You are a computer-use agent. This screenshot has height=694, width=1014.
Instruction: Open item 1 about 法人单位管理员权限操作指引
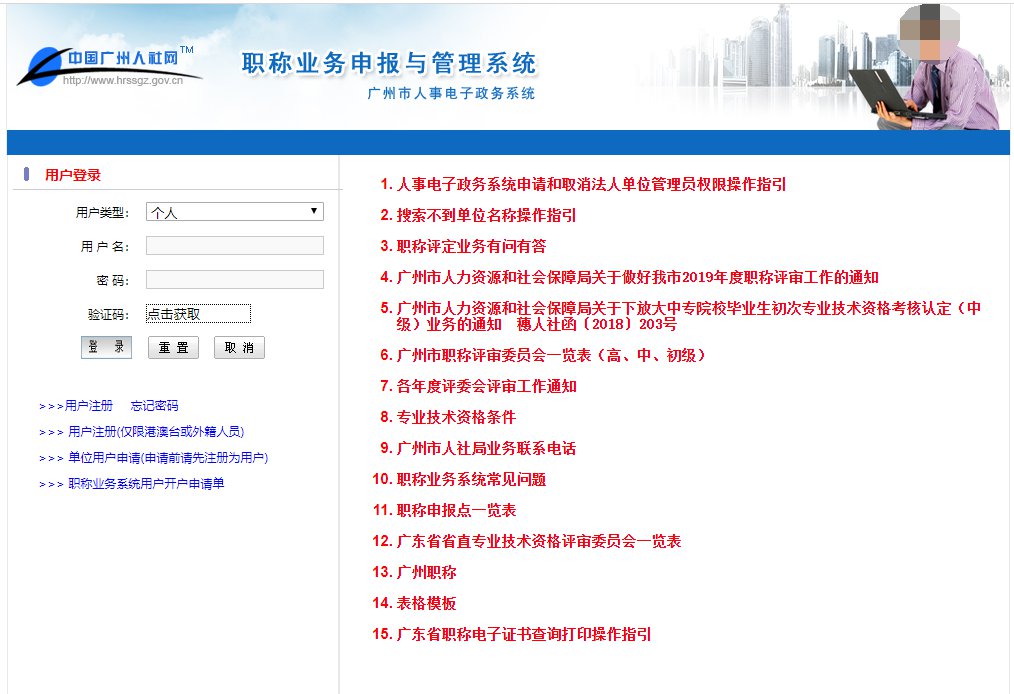(x=591, y=184)
